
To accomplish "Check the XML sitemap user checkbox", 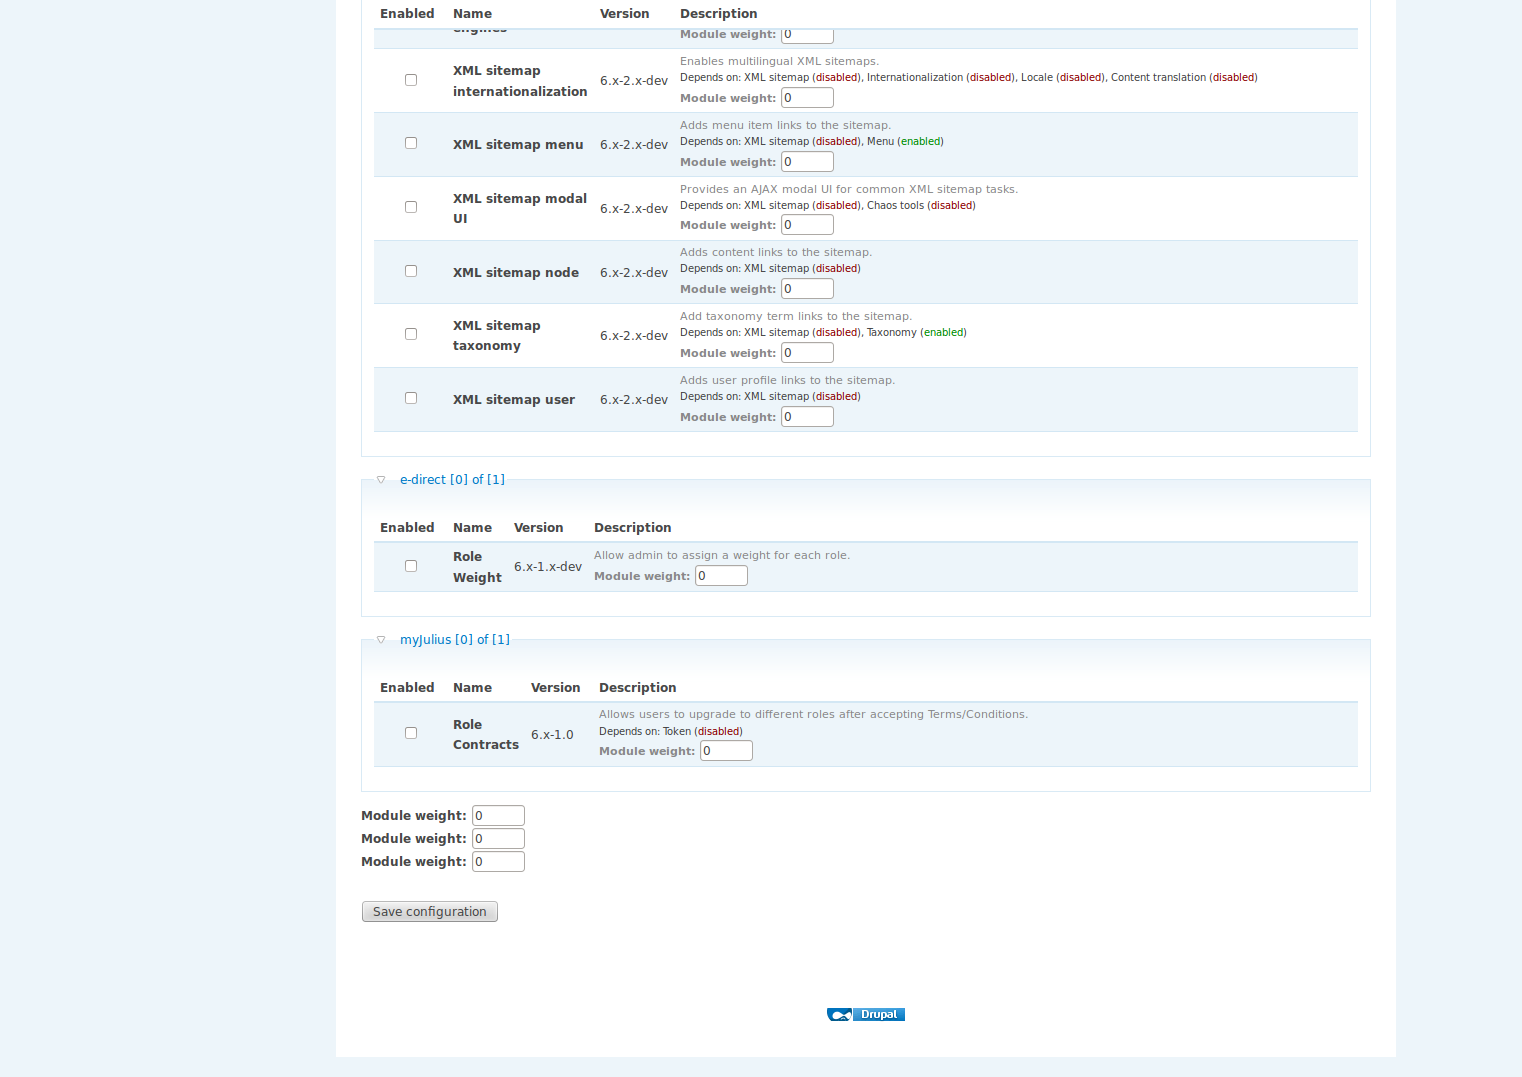I will click(x=410, y=397).
